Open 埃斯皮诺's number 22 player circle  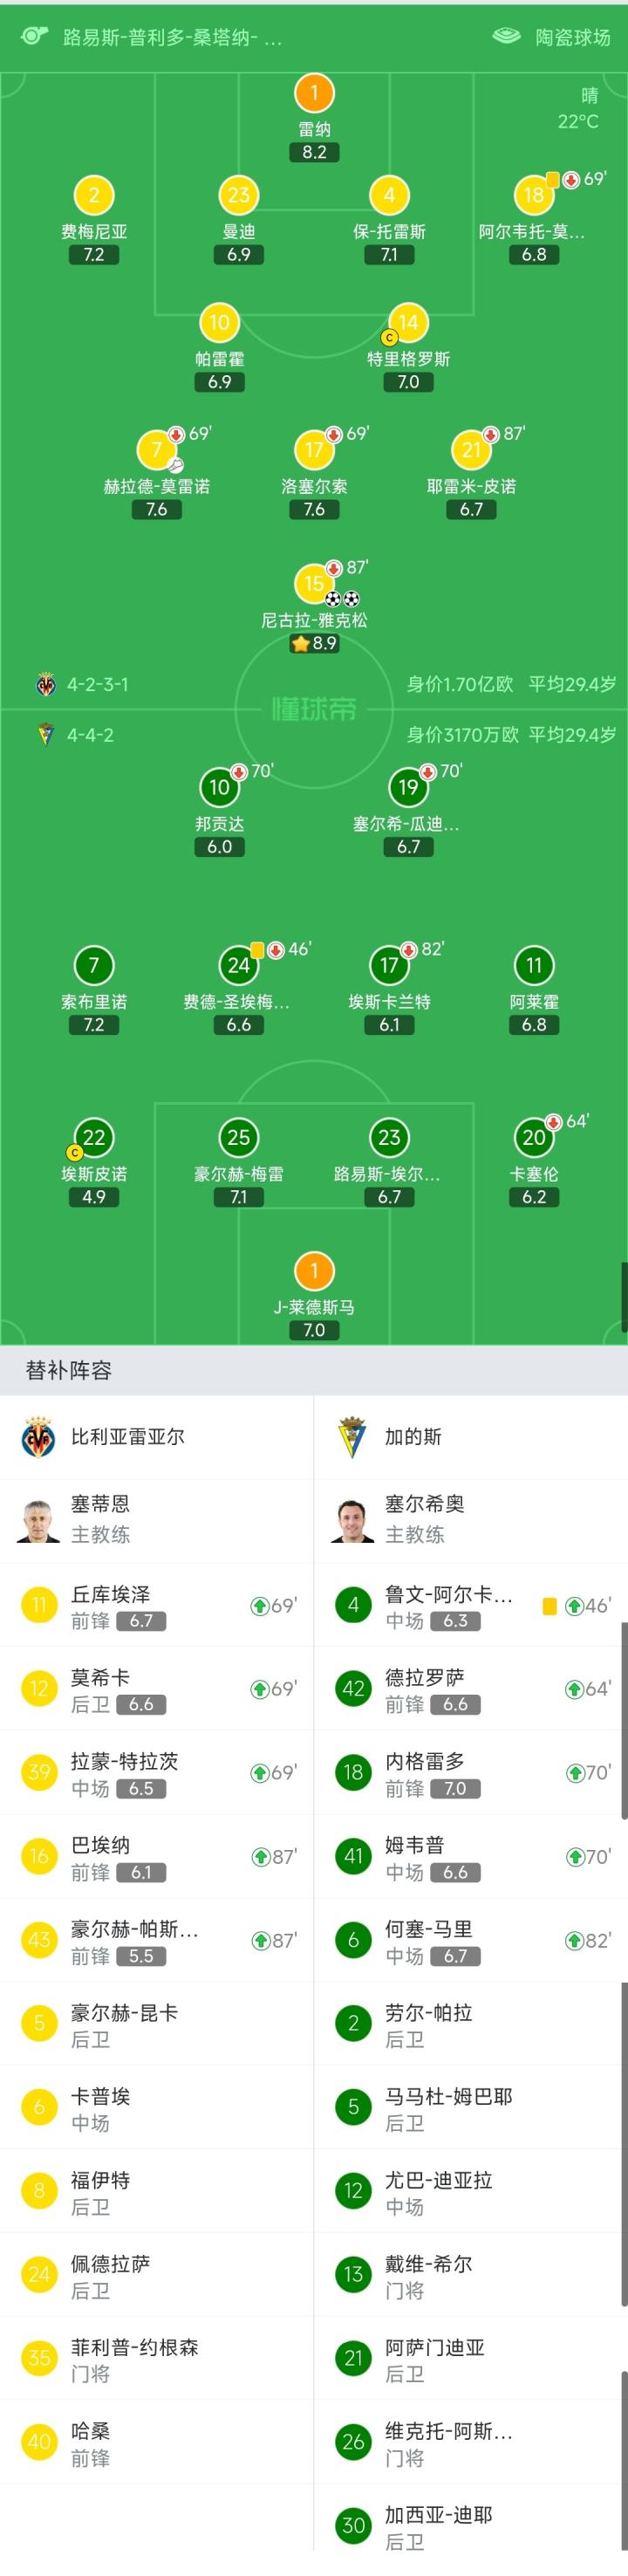click(94, 1138)
